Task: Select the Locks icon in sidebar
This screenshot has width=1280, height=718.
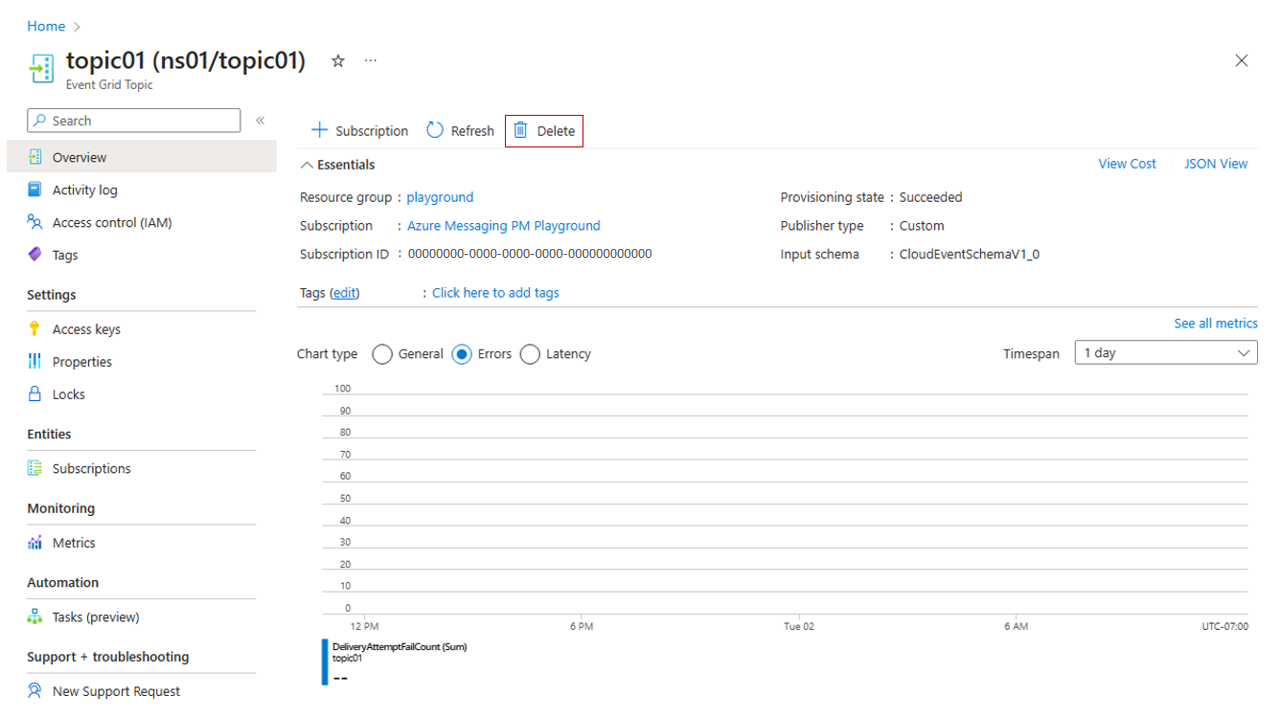Action: 34,393
